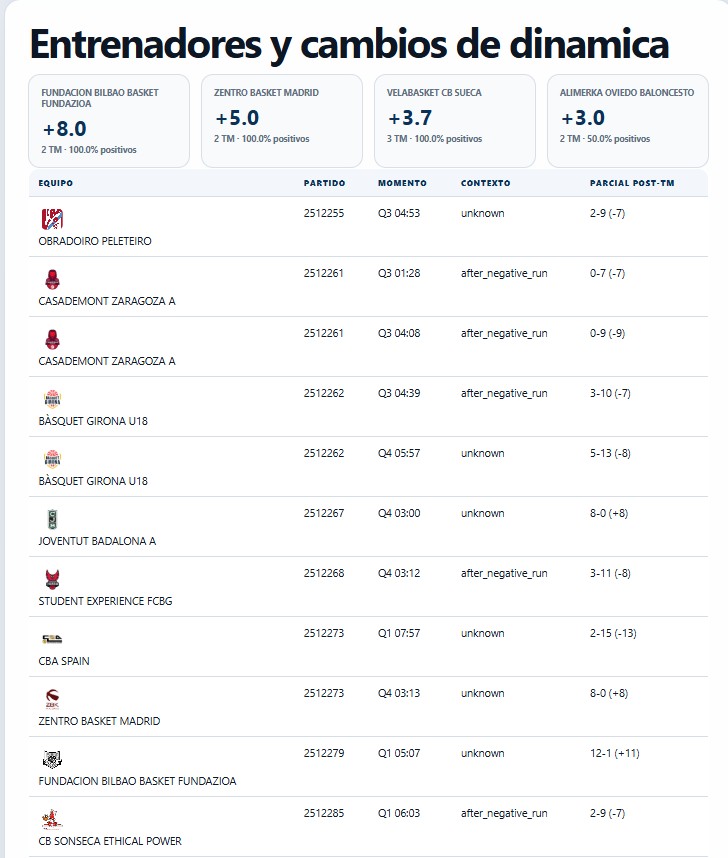This screenshot has height=858, width=728.
Task: Click Bàsquet Girona logo in Q4 05:57 row
Action: 53,459
